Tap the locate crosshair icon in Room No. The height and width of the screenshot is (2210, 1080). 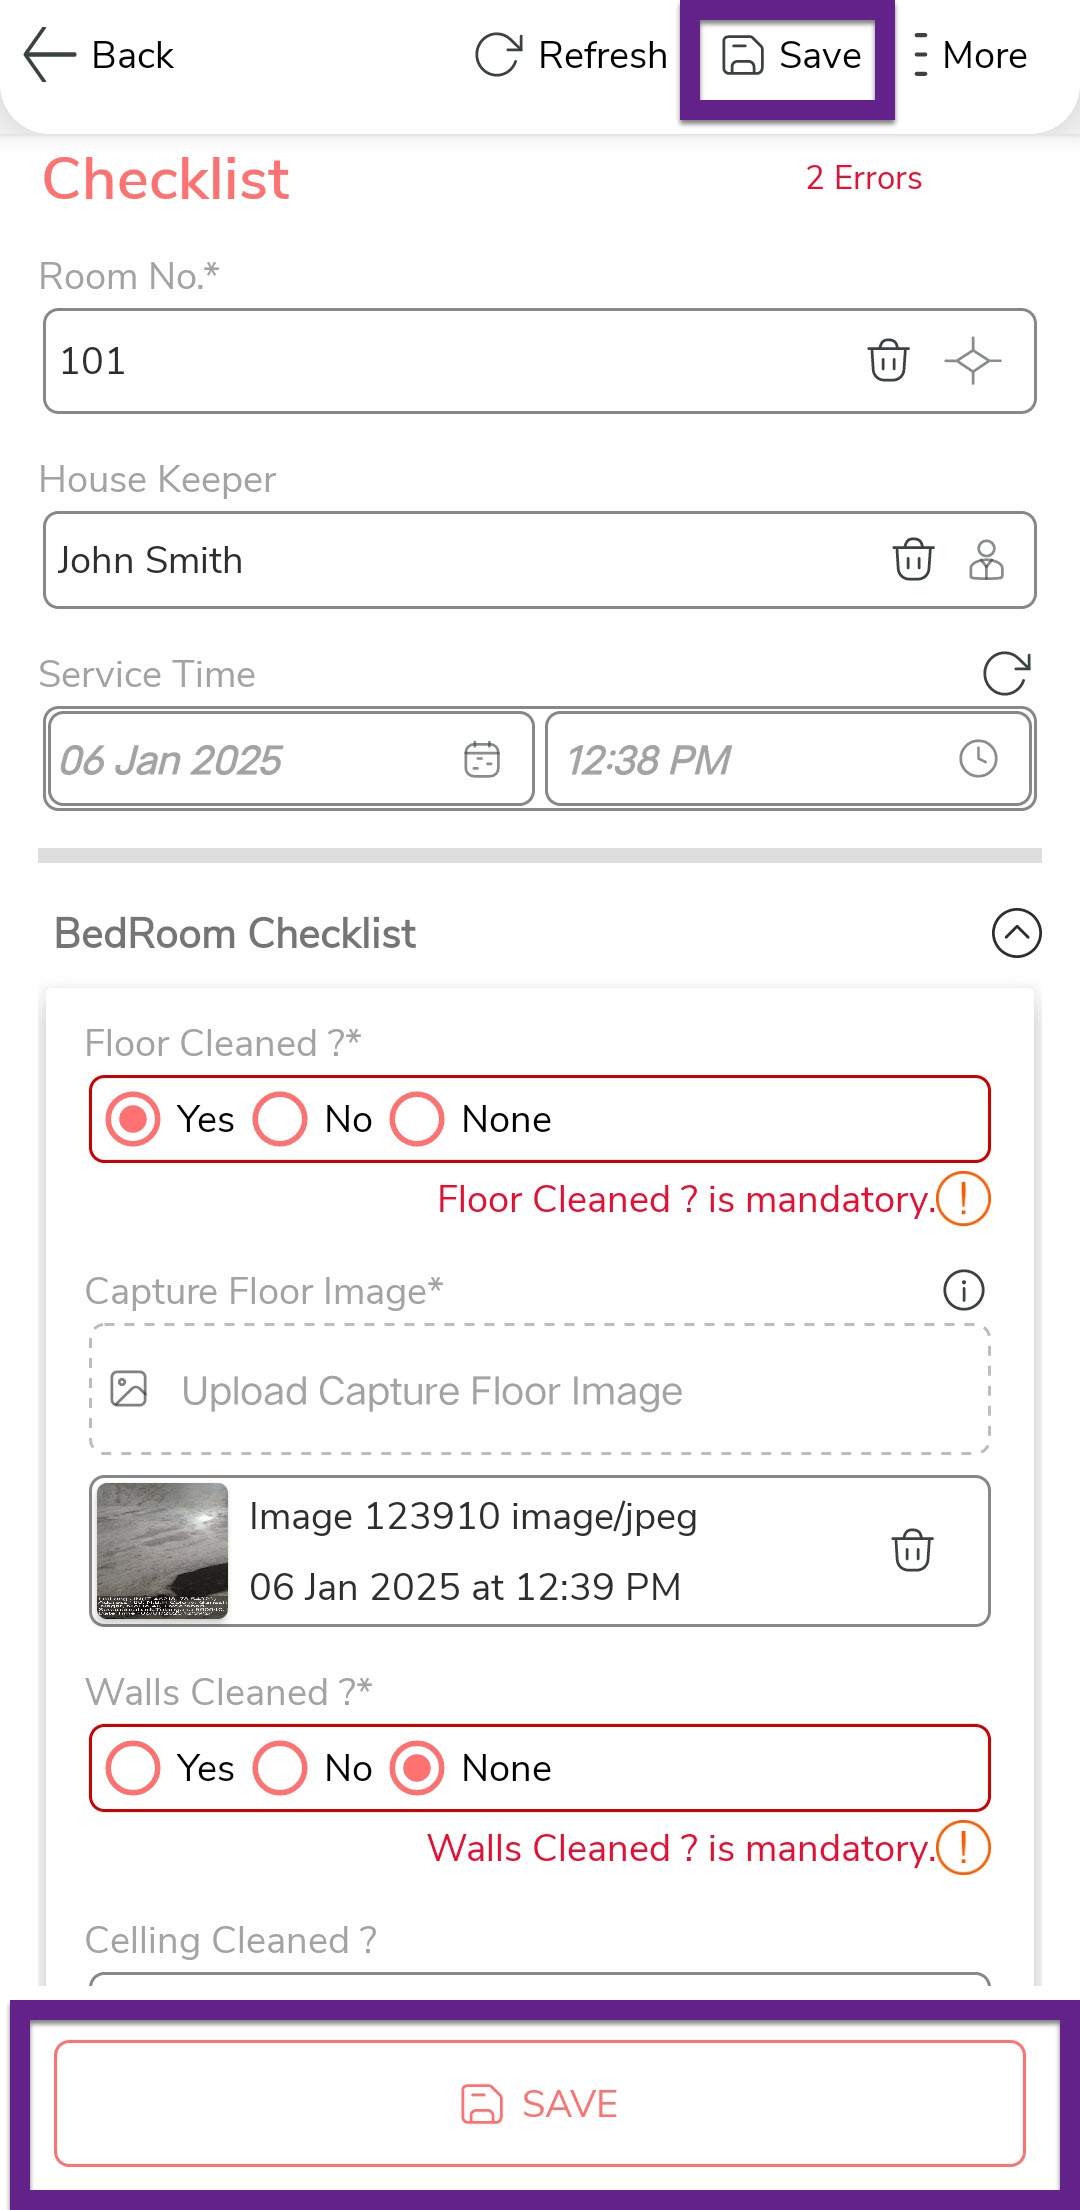(972, 361)
